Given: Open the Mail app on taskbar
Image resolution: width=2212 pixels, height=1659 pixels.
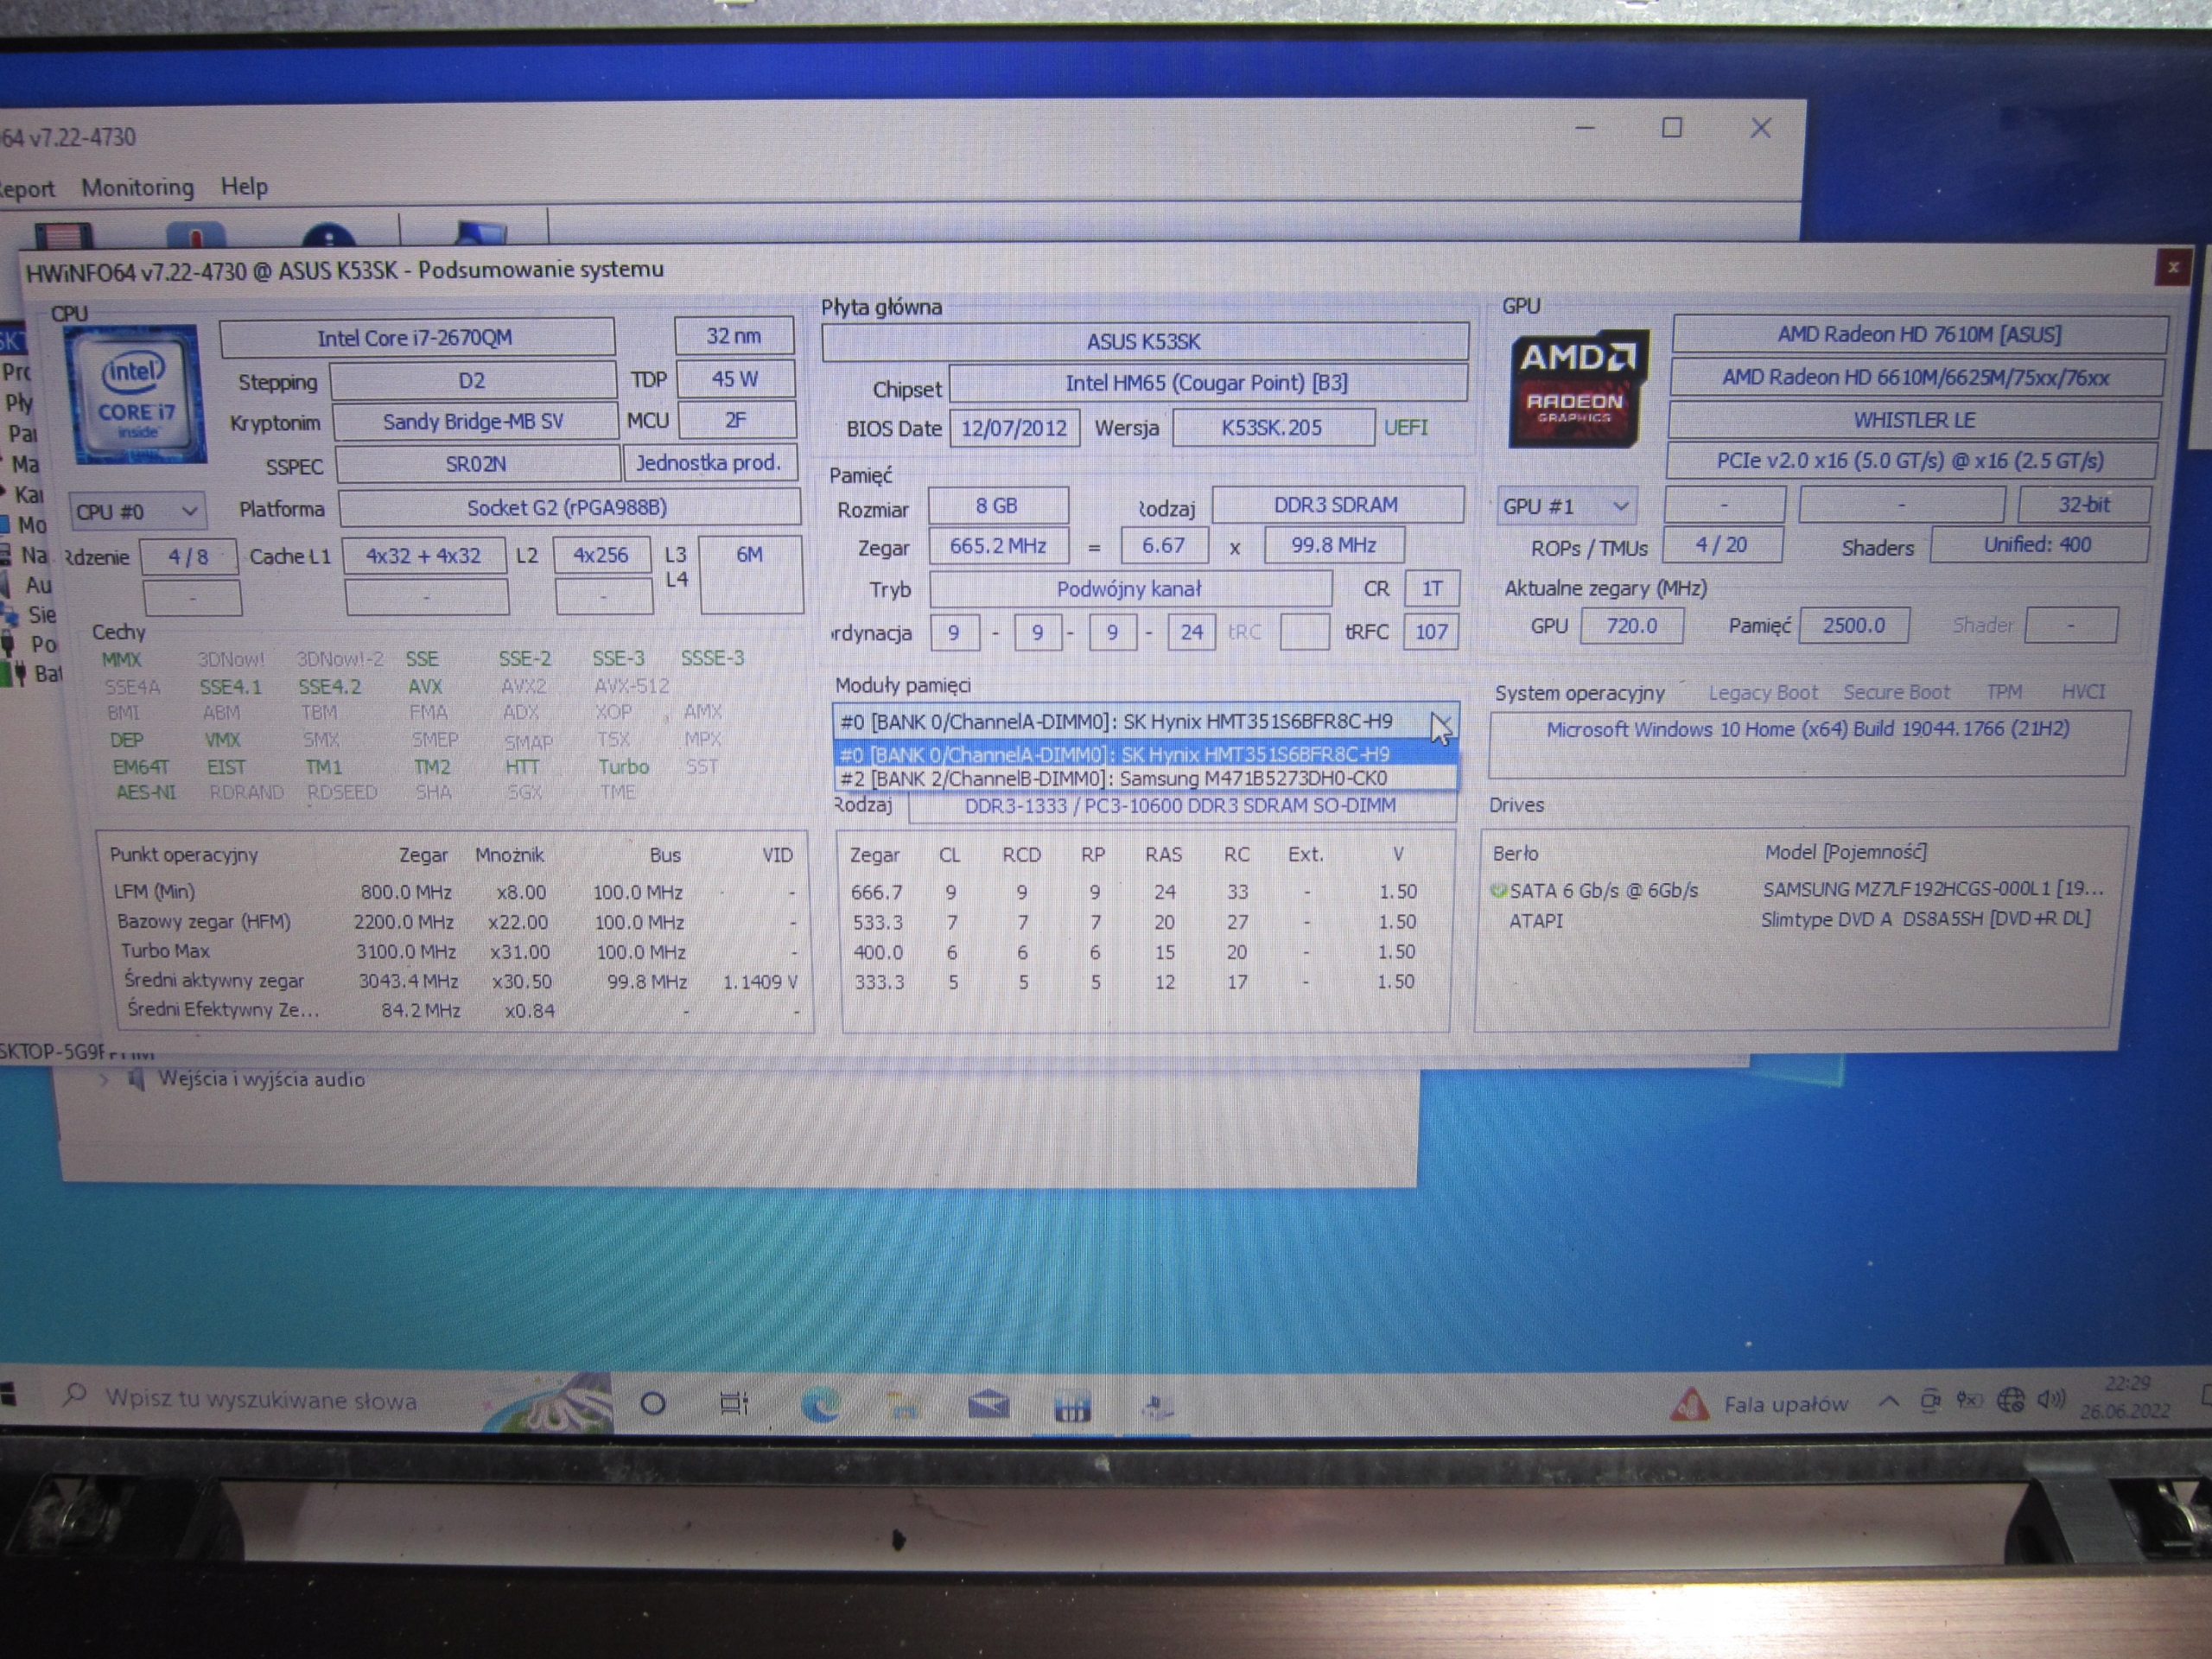Looking at the screenshot, I should pyautogui.click(x=988, y=1406).
